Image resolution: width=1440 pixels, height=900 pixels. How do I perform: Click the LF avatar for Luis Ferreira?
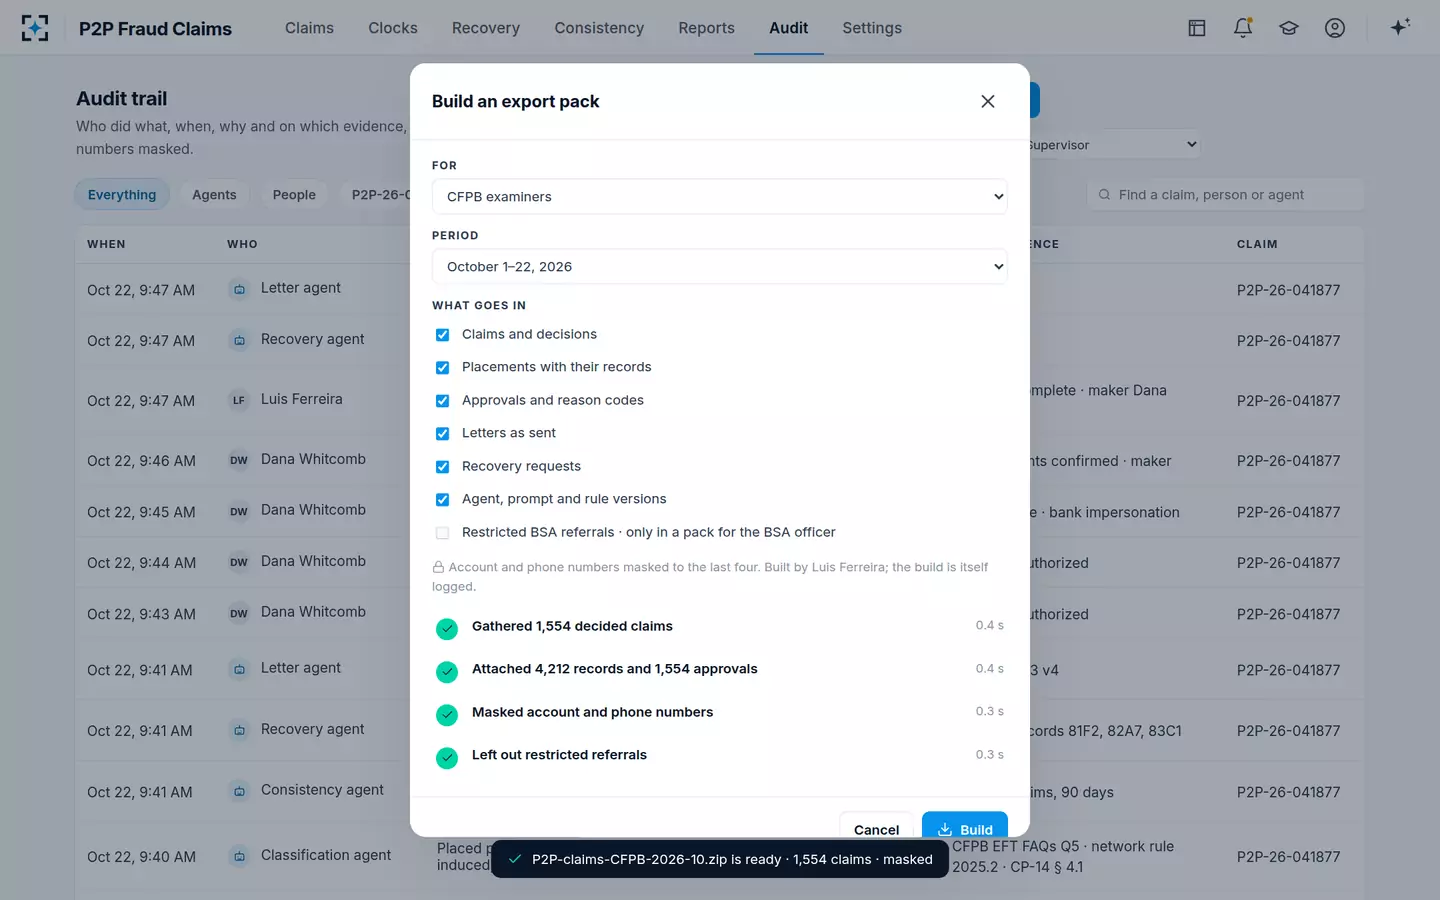[x=239, y=401]
